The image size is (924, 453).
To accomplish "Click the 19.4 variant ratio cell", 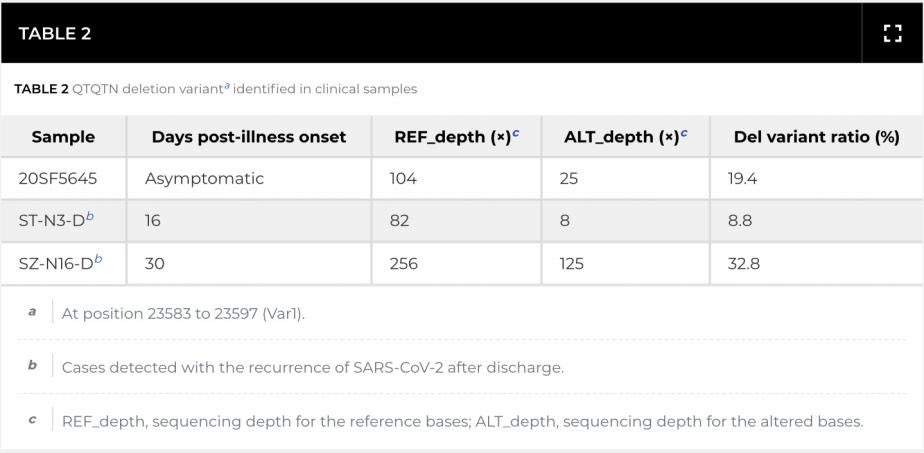I will pyautogui.click(x=743, y=179).
